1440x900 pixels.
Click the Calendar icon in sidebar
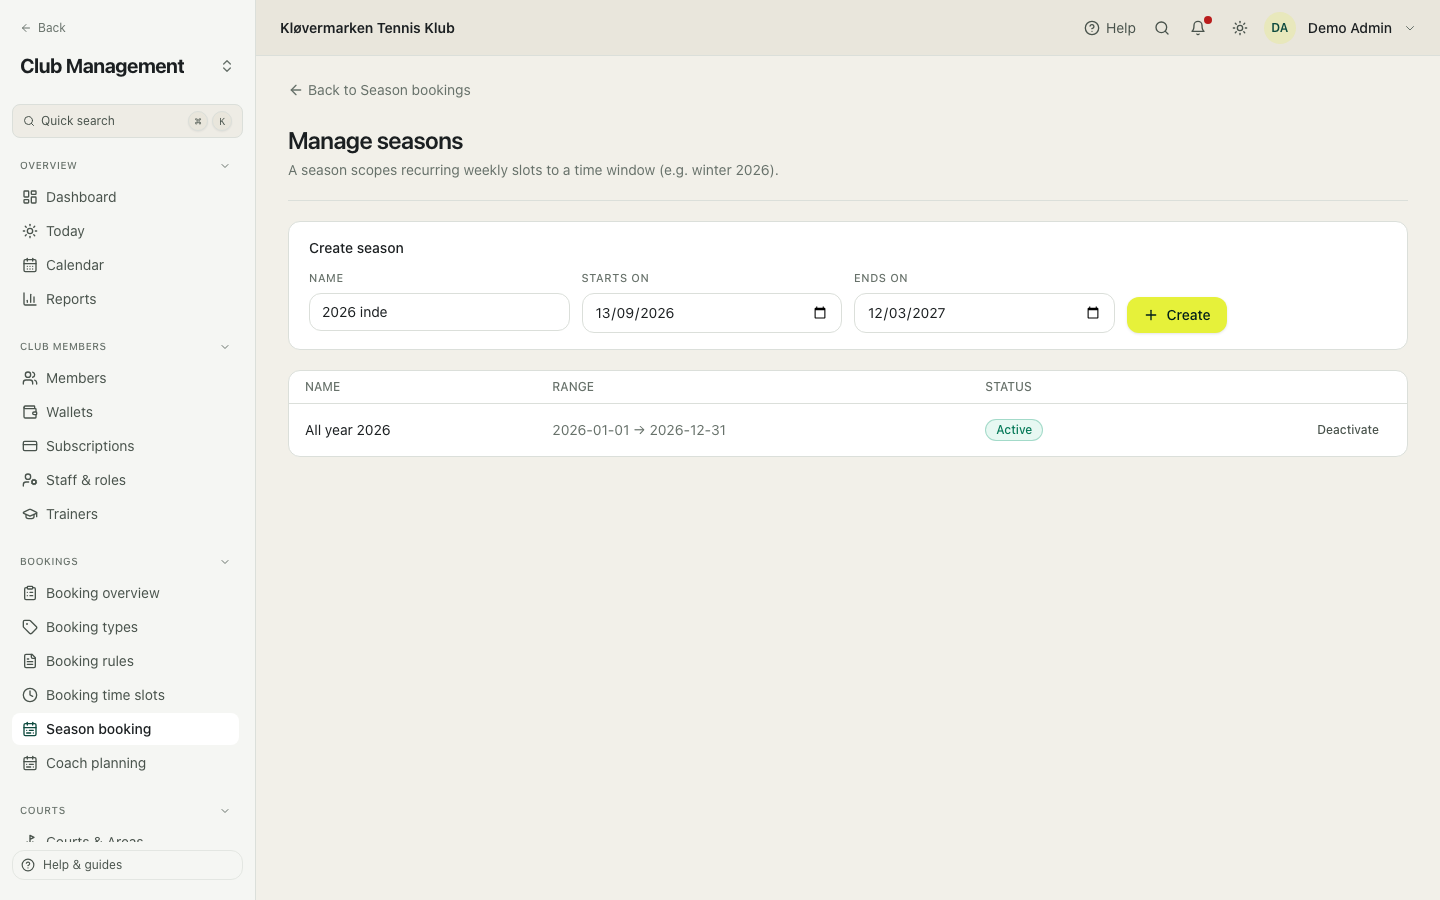click(x=30, y=265)
